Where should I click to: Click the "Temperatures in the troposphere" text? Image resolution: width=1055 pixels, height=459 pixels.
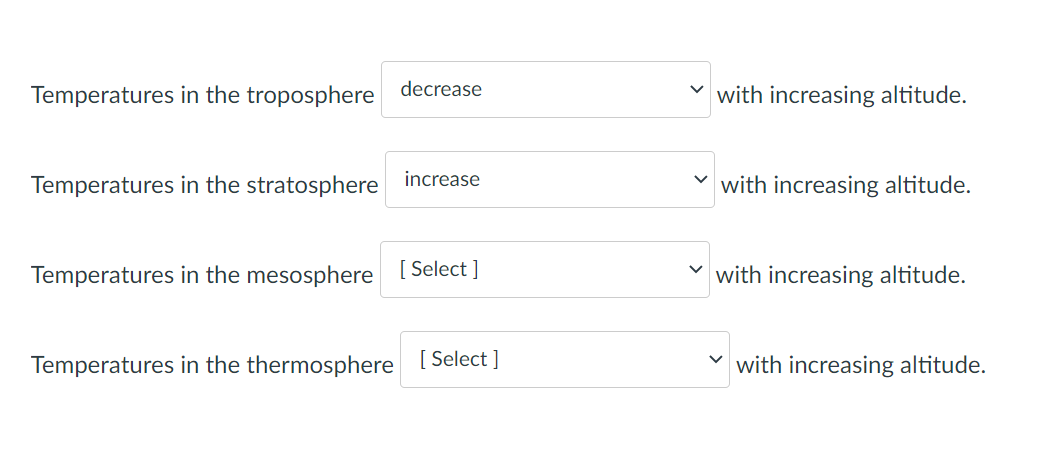(202, 96)
